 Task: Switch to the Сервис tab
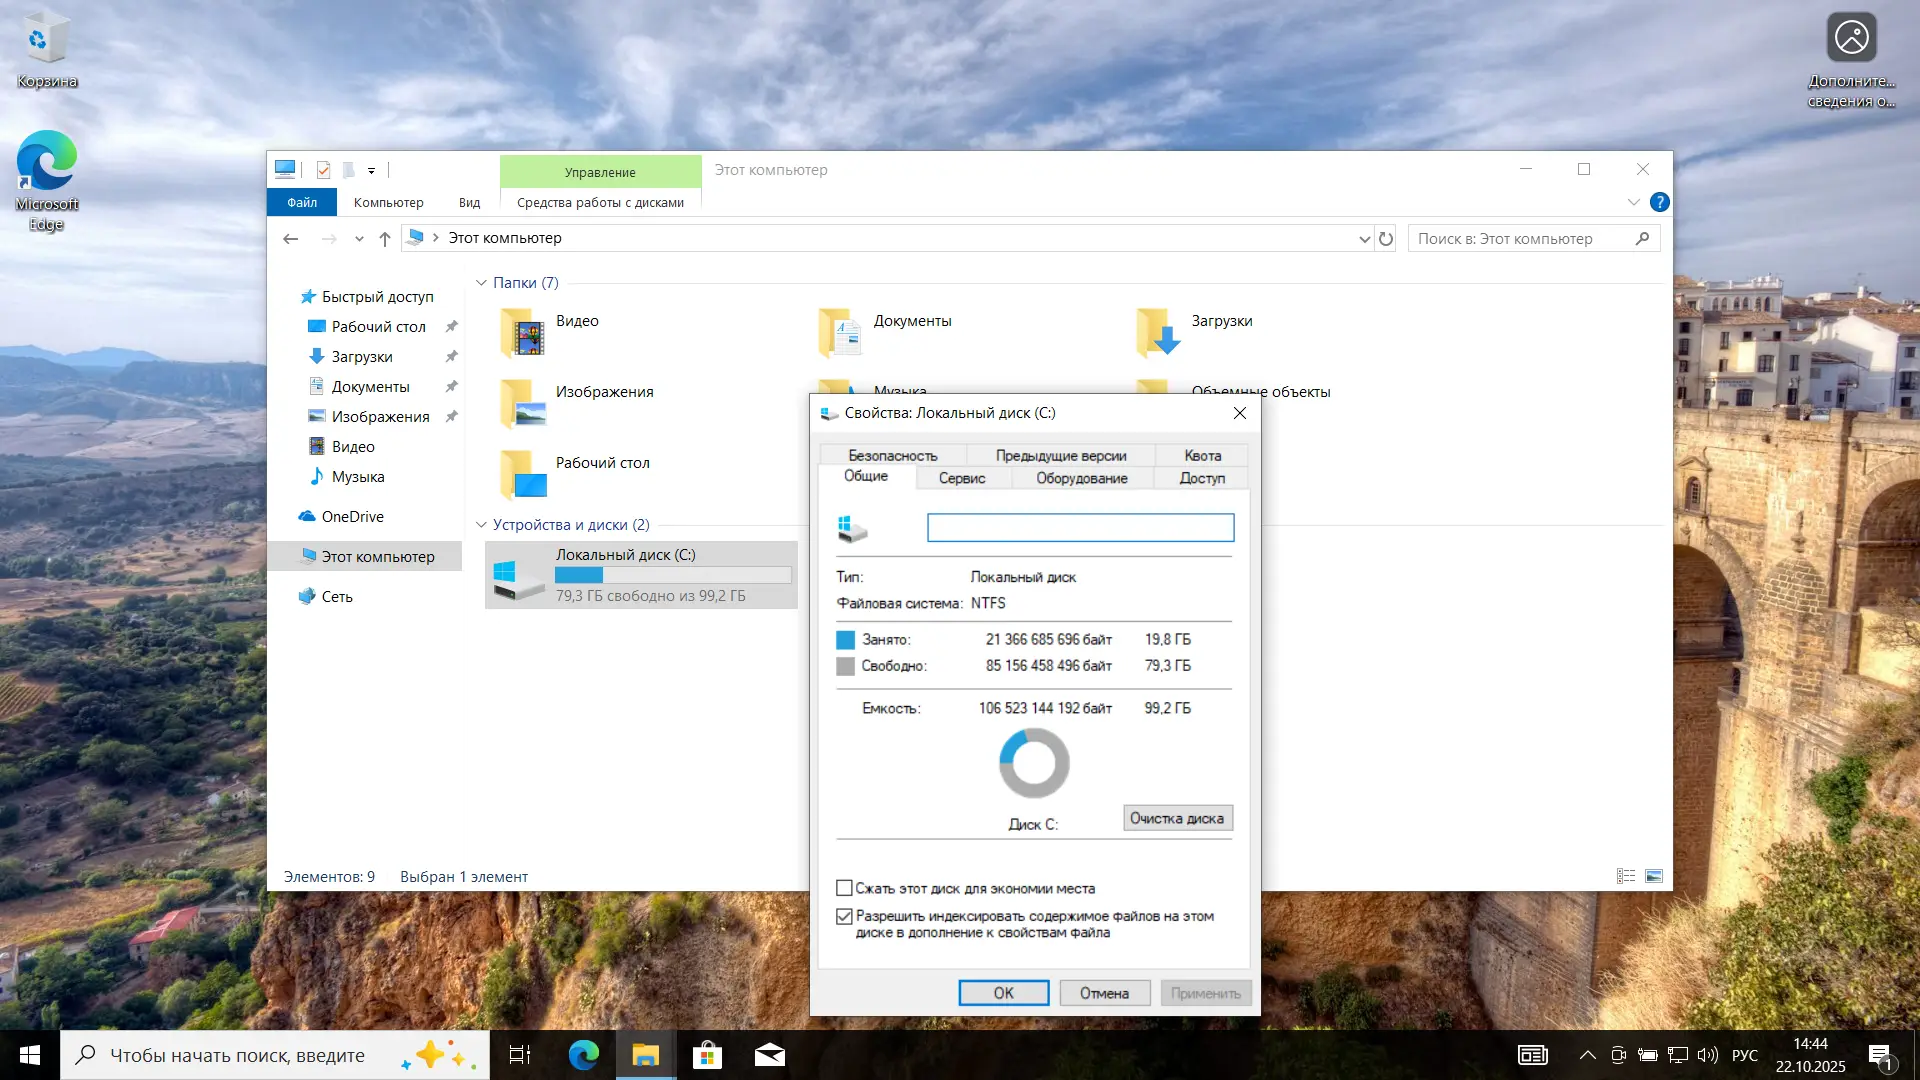pyautogui.click(x=962, y=478)
